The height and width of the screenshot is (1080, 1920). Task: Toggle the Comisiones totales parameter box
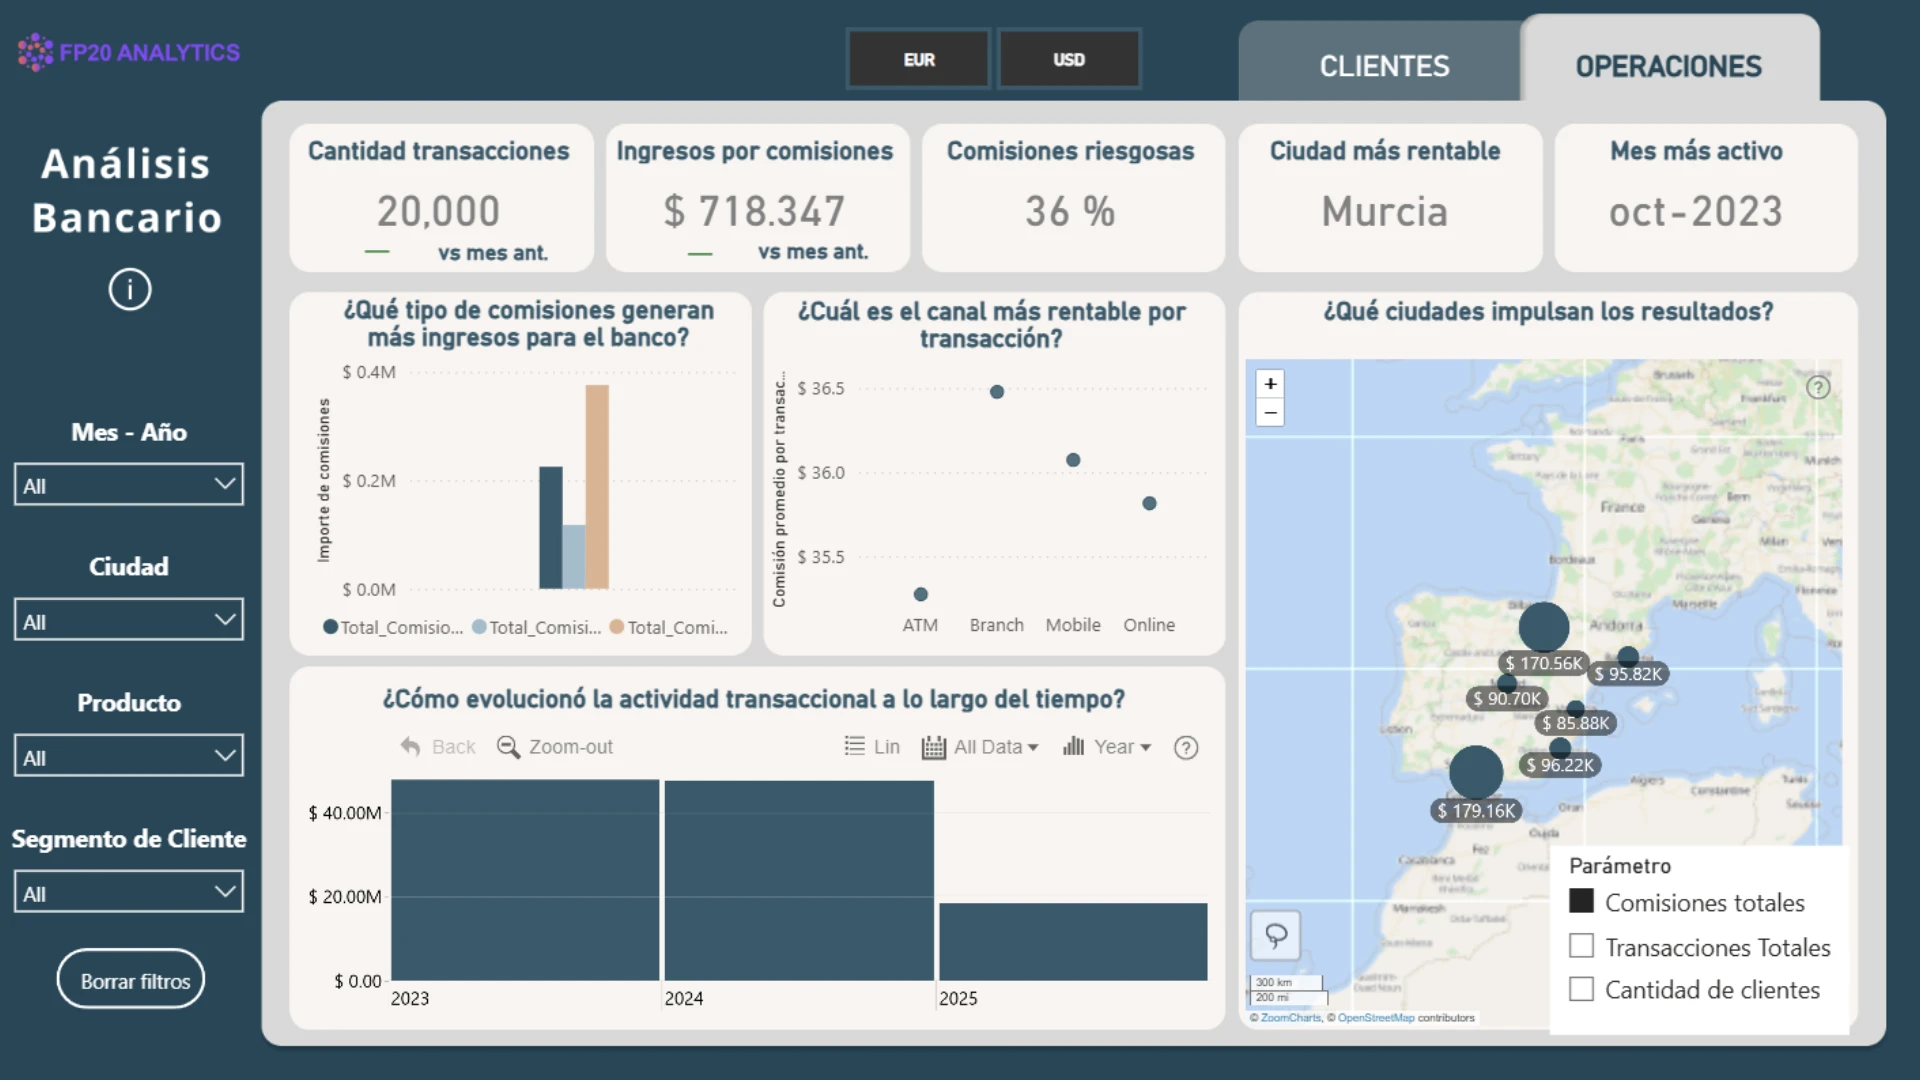1581,901
